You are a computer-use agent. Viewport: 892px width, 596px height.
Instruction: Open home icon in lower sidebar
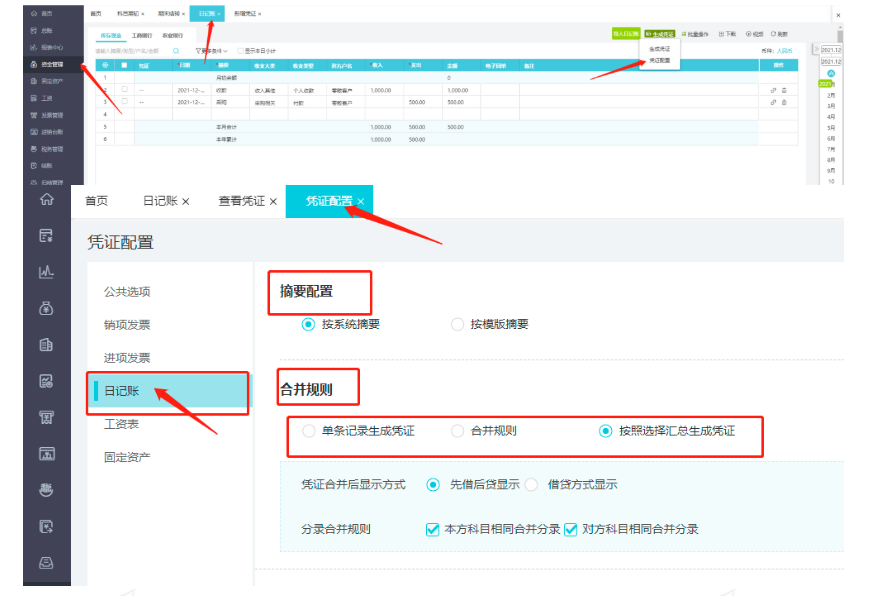click(x=47, y=200)
